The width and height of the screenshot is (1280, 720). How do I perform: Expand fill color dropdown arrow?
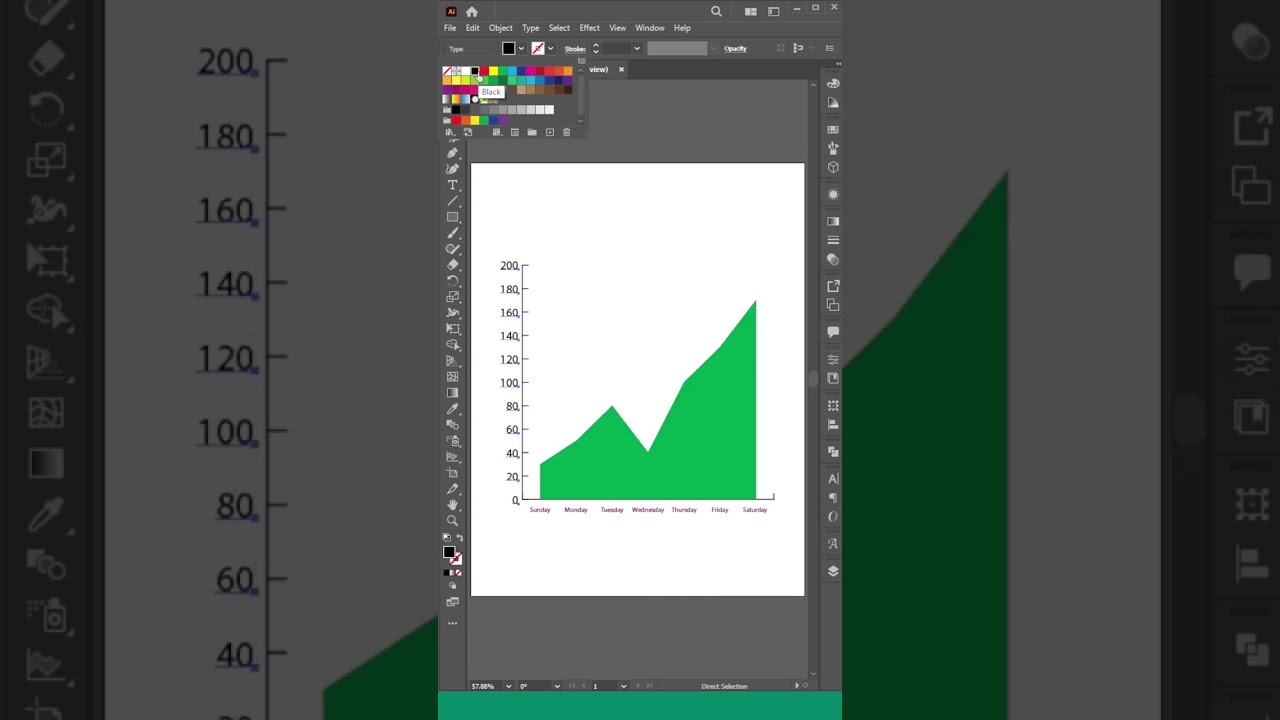click(x=521, y=48)
